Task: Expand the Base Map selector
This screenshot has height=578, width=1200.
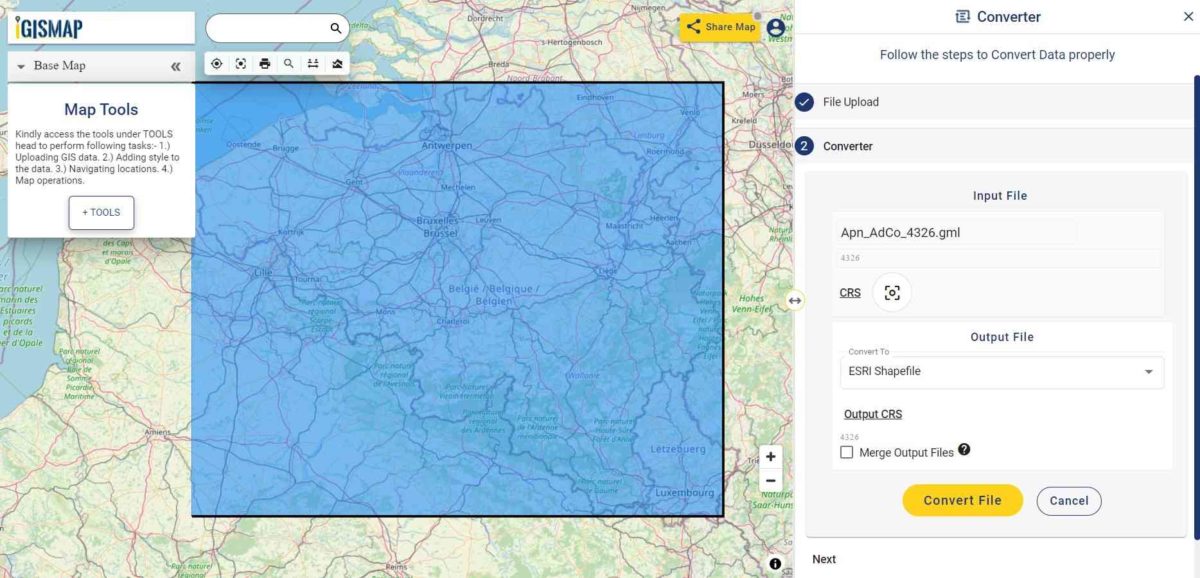Action: (22, 65)
